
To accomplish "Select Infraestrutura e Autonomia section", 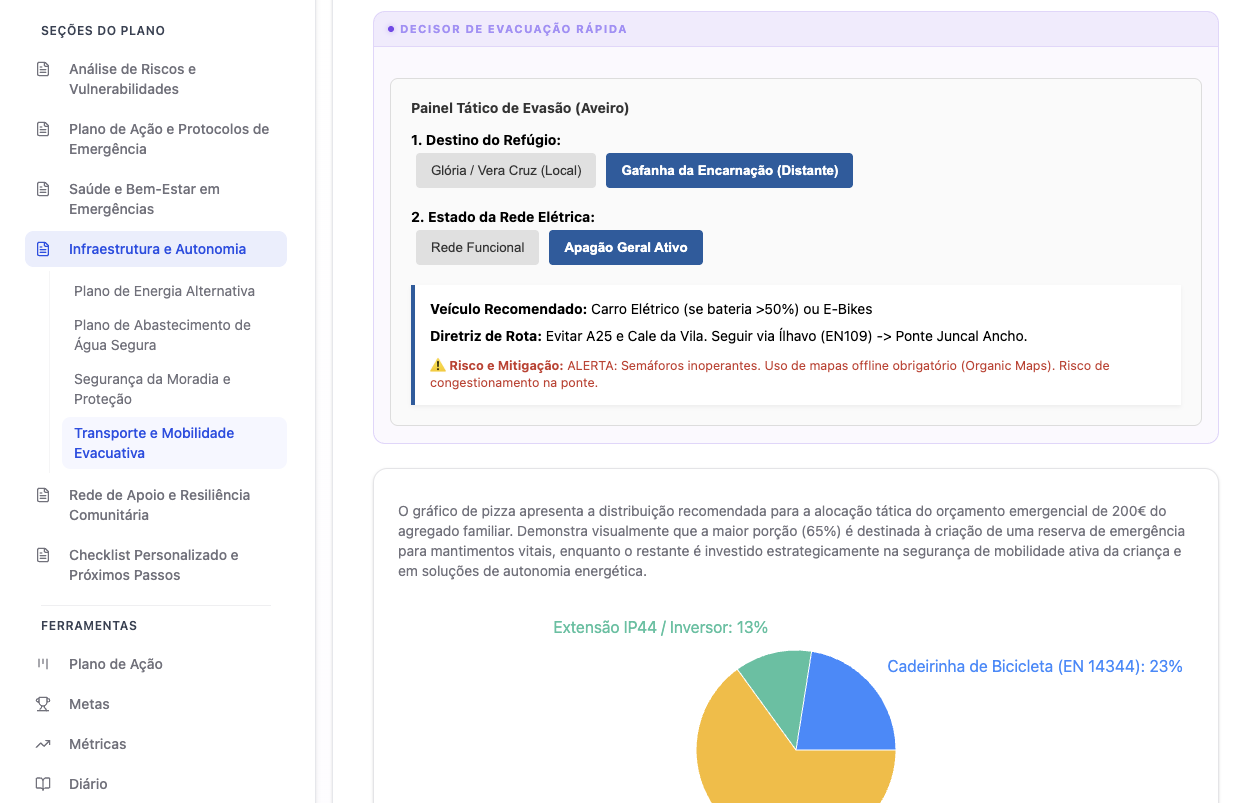I will click(156, 249).
